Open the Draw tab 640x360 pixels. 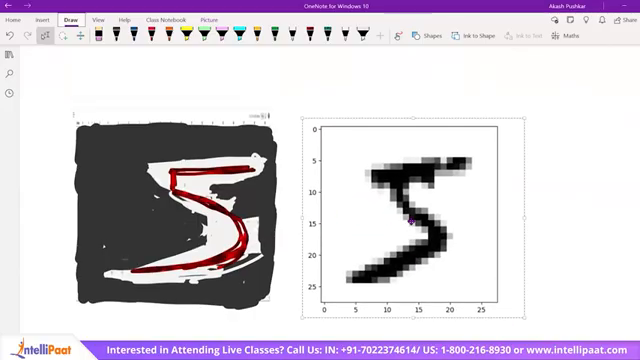click(x=71, y=20)
